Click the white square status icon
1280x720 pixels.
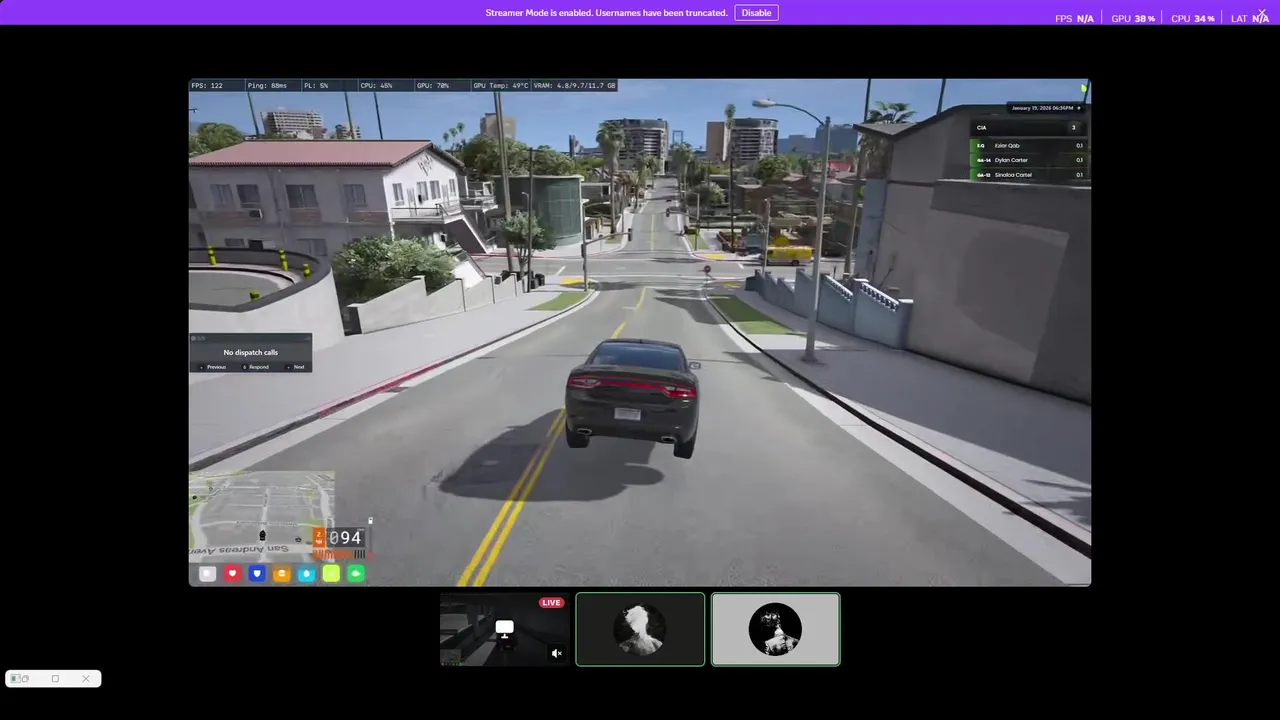tap(207, 573)
